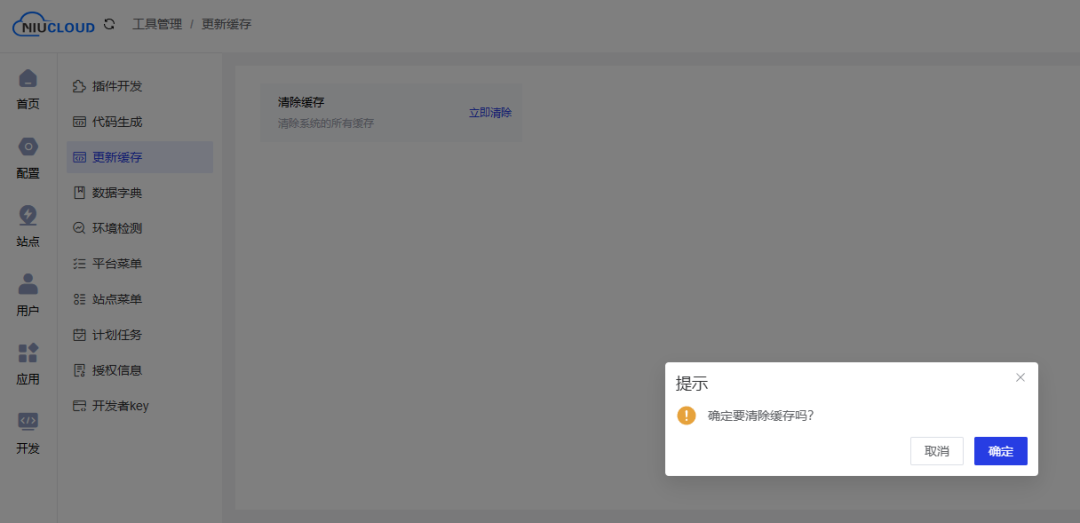Open the 应用 apps grid icon
Image resolution: width=1080 pixels, height=523 pixels.
28,353
